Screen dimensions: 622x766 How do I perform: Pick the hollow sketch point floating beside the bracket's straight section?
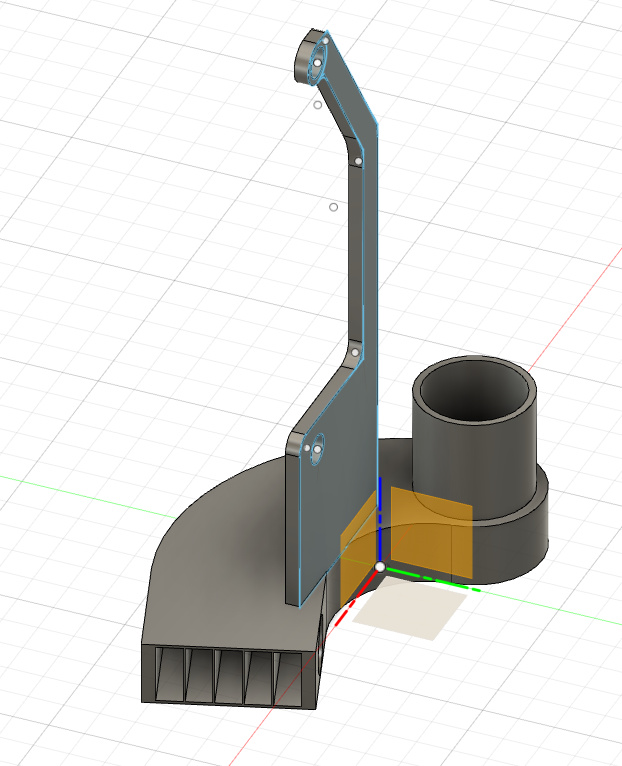click(x=333, y=207)
